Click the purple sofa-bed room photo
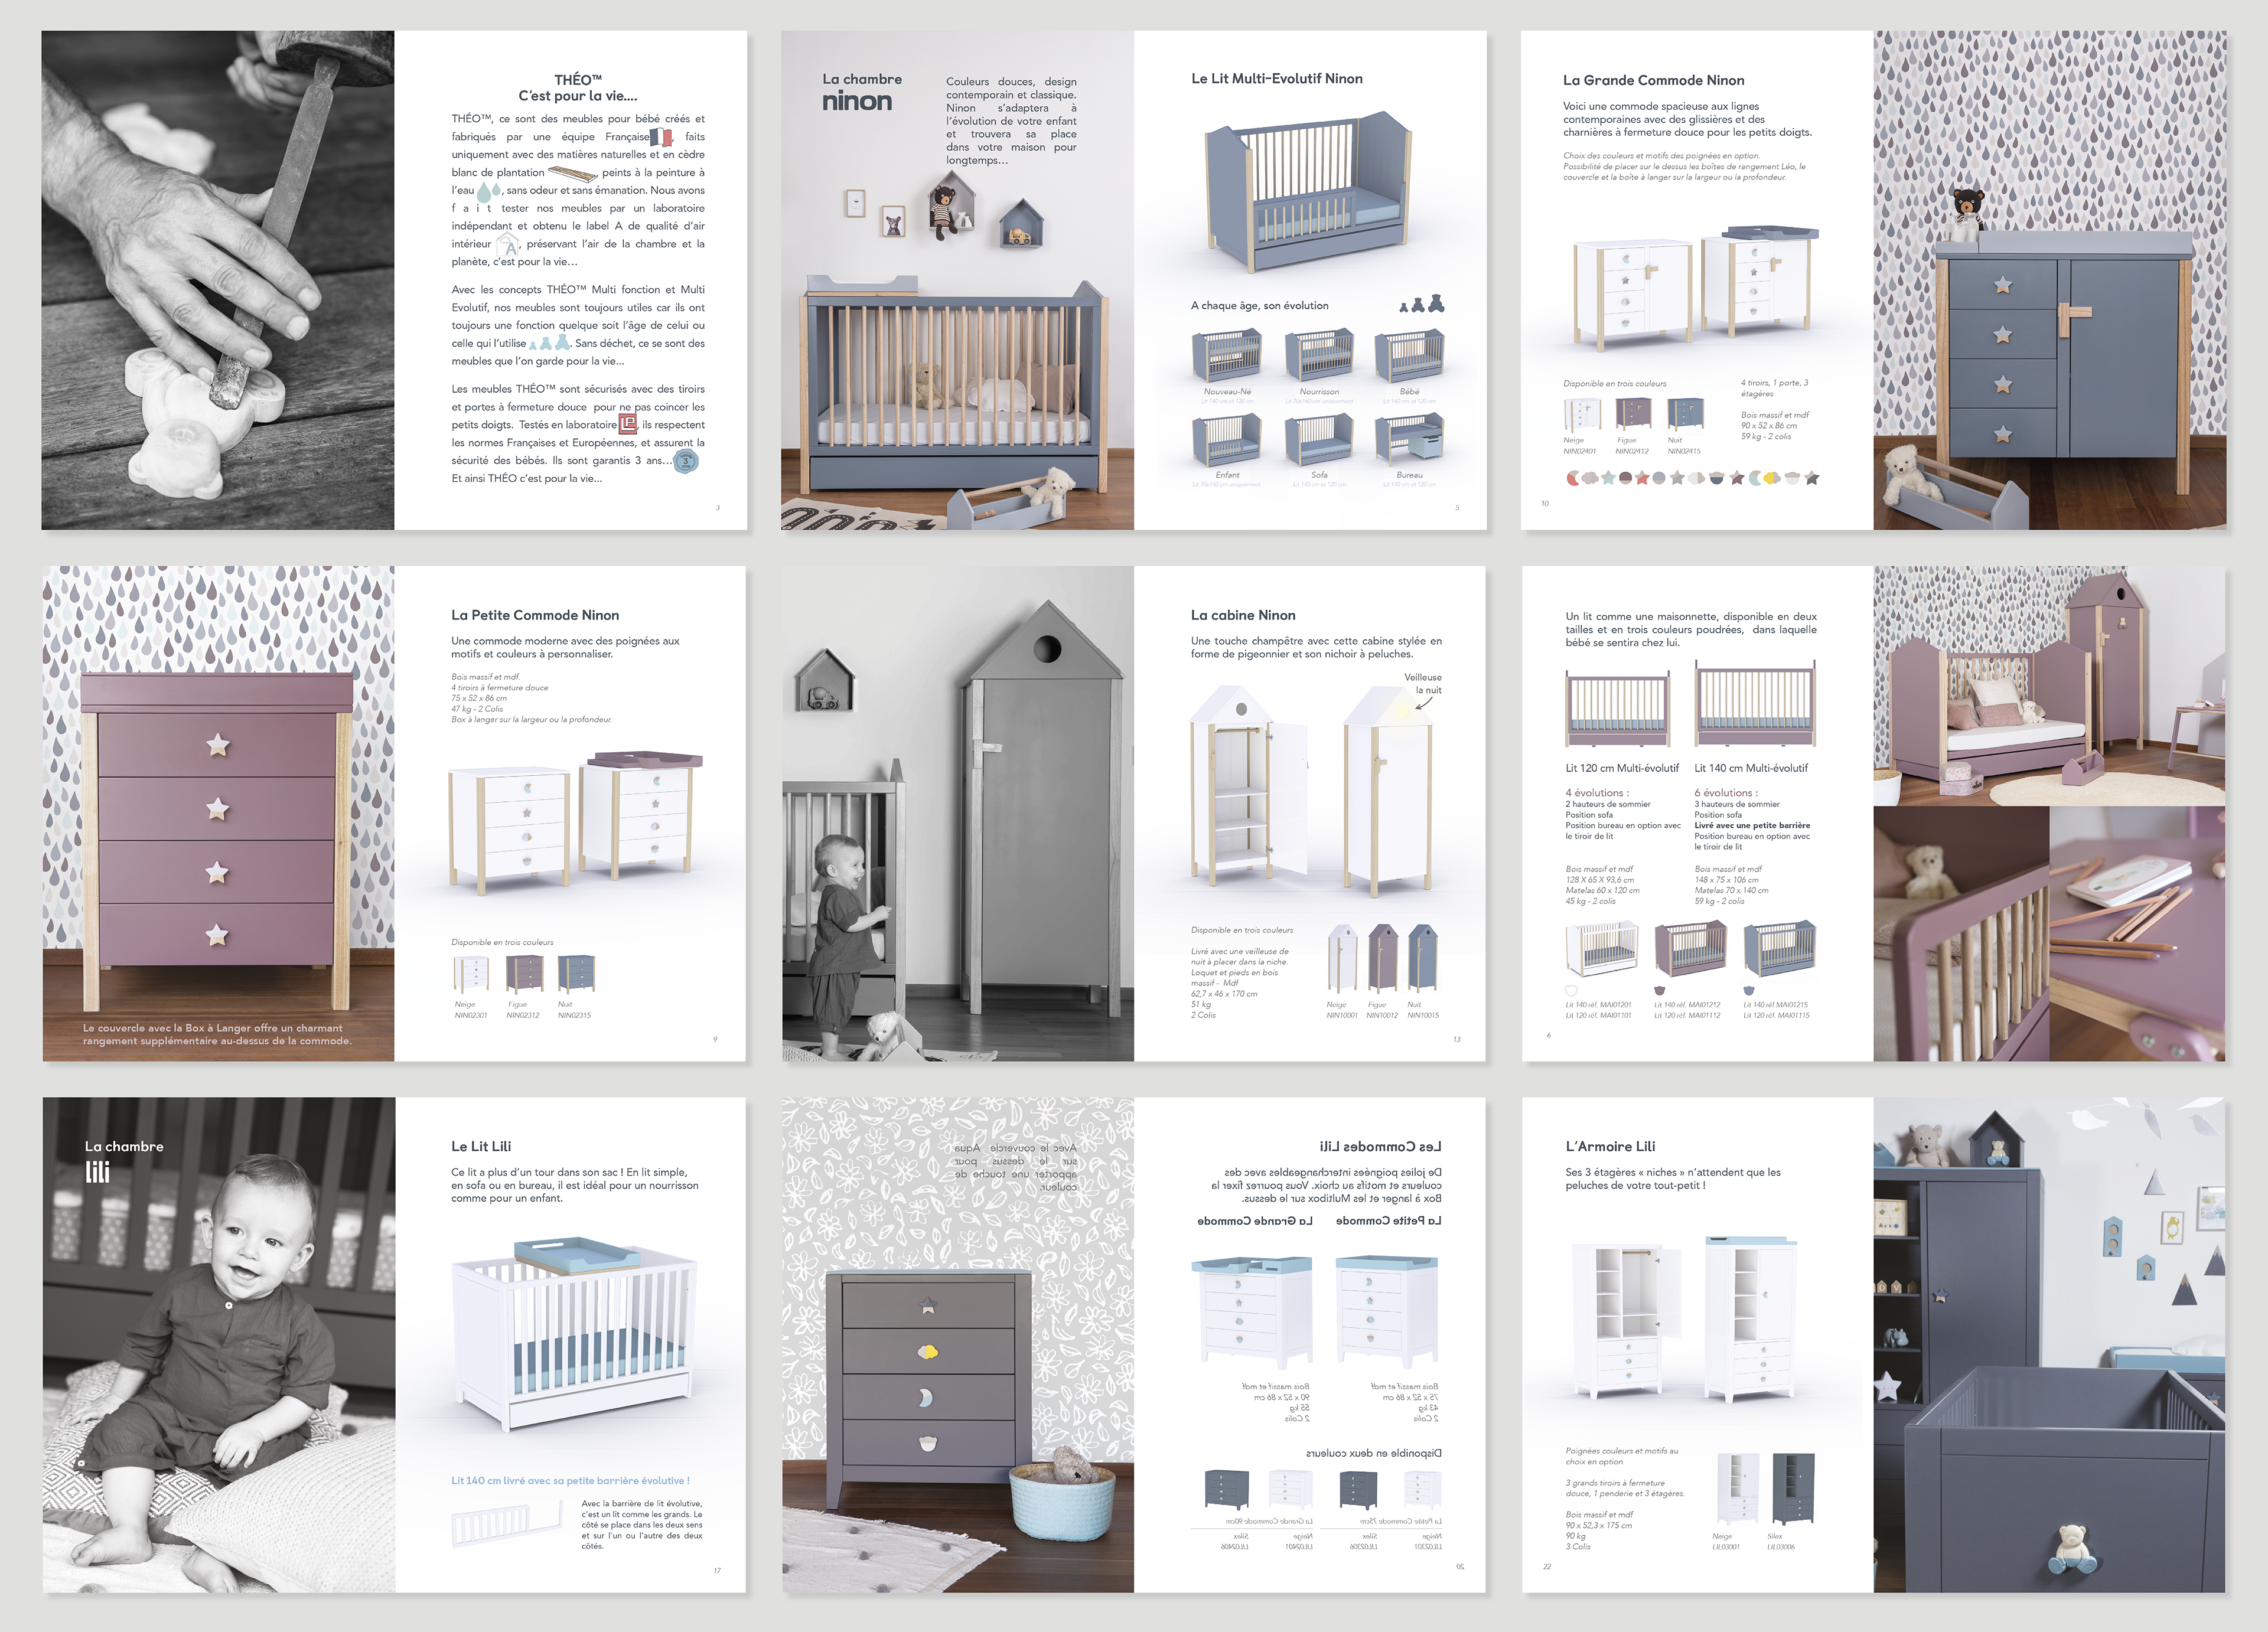 click(x=2050, y=685)
